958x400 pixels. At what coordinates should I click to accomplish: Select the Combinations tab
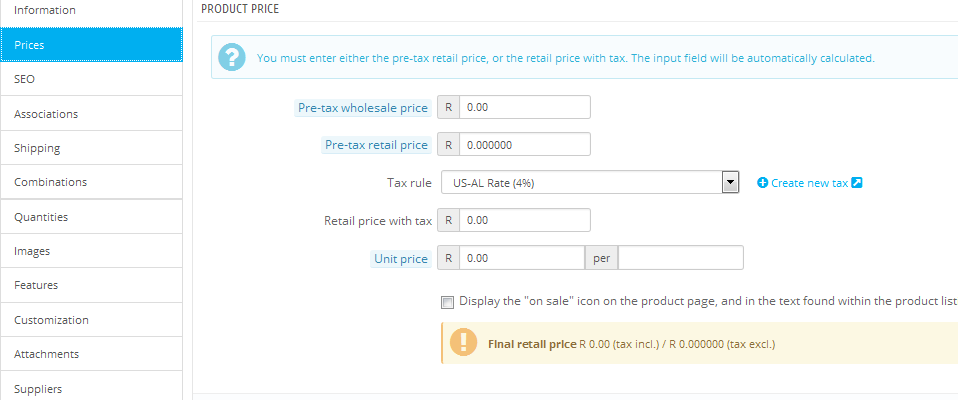tap(91, 182)
